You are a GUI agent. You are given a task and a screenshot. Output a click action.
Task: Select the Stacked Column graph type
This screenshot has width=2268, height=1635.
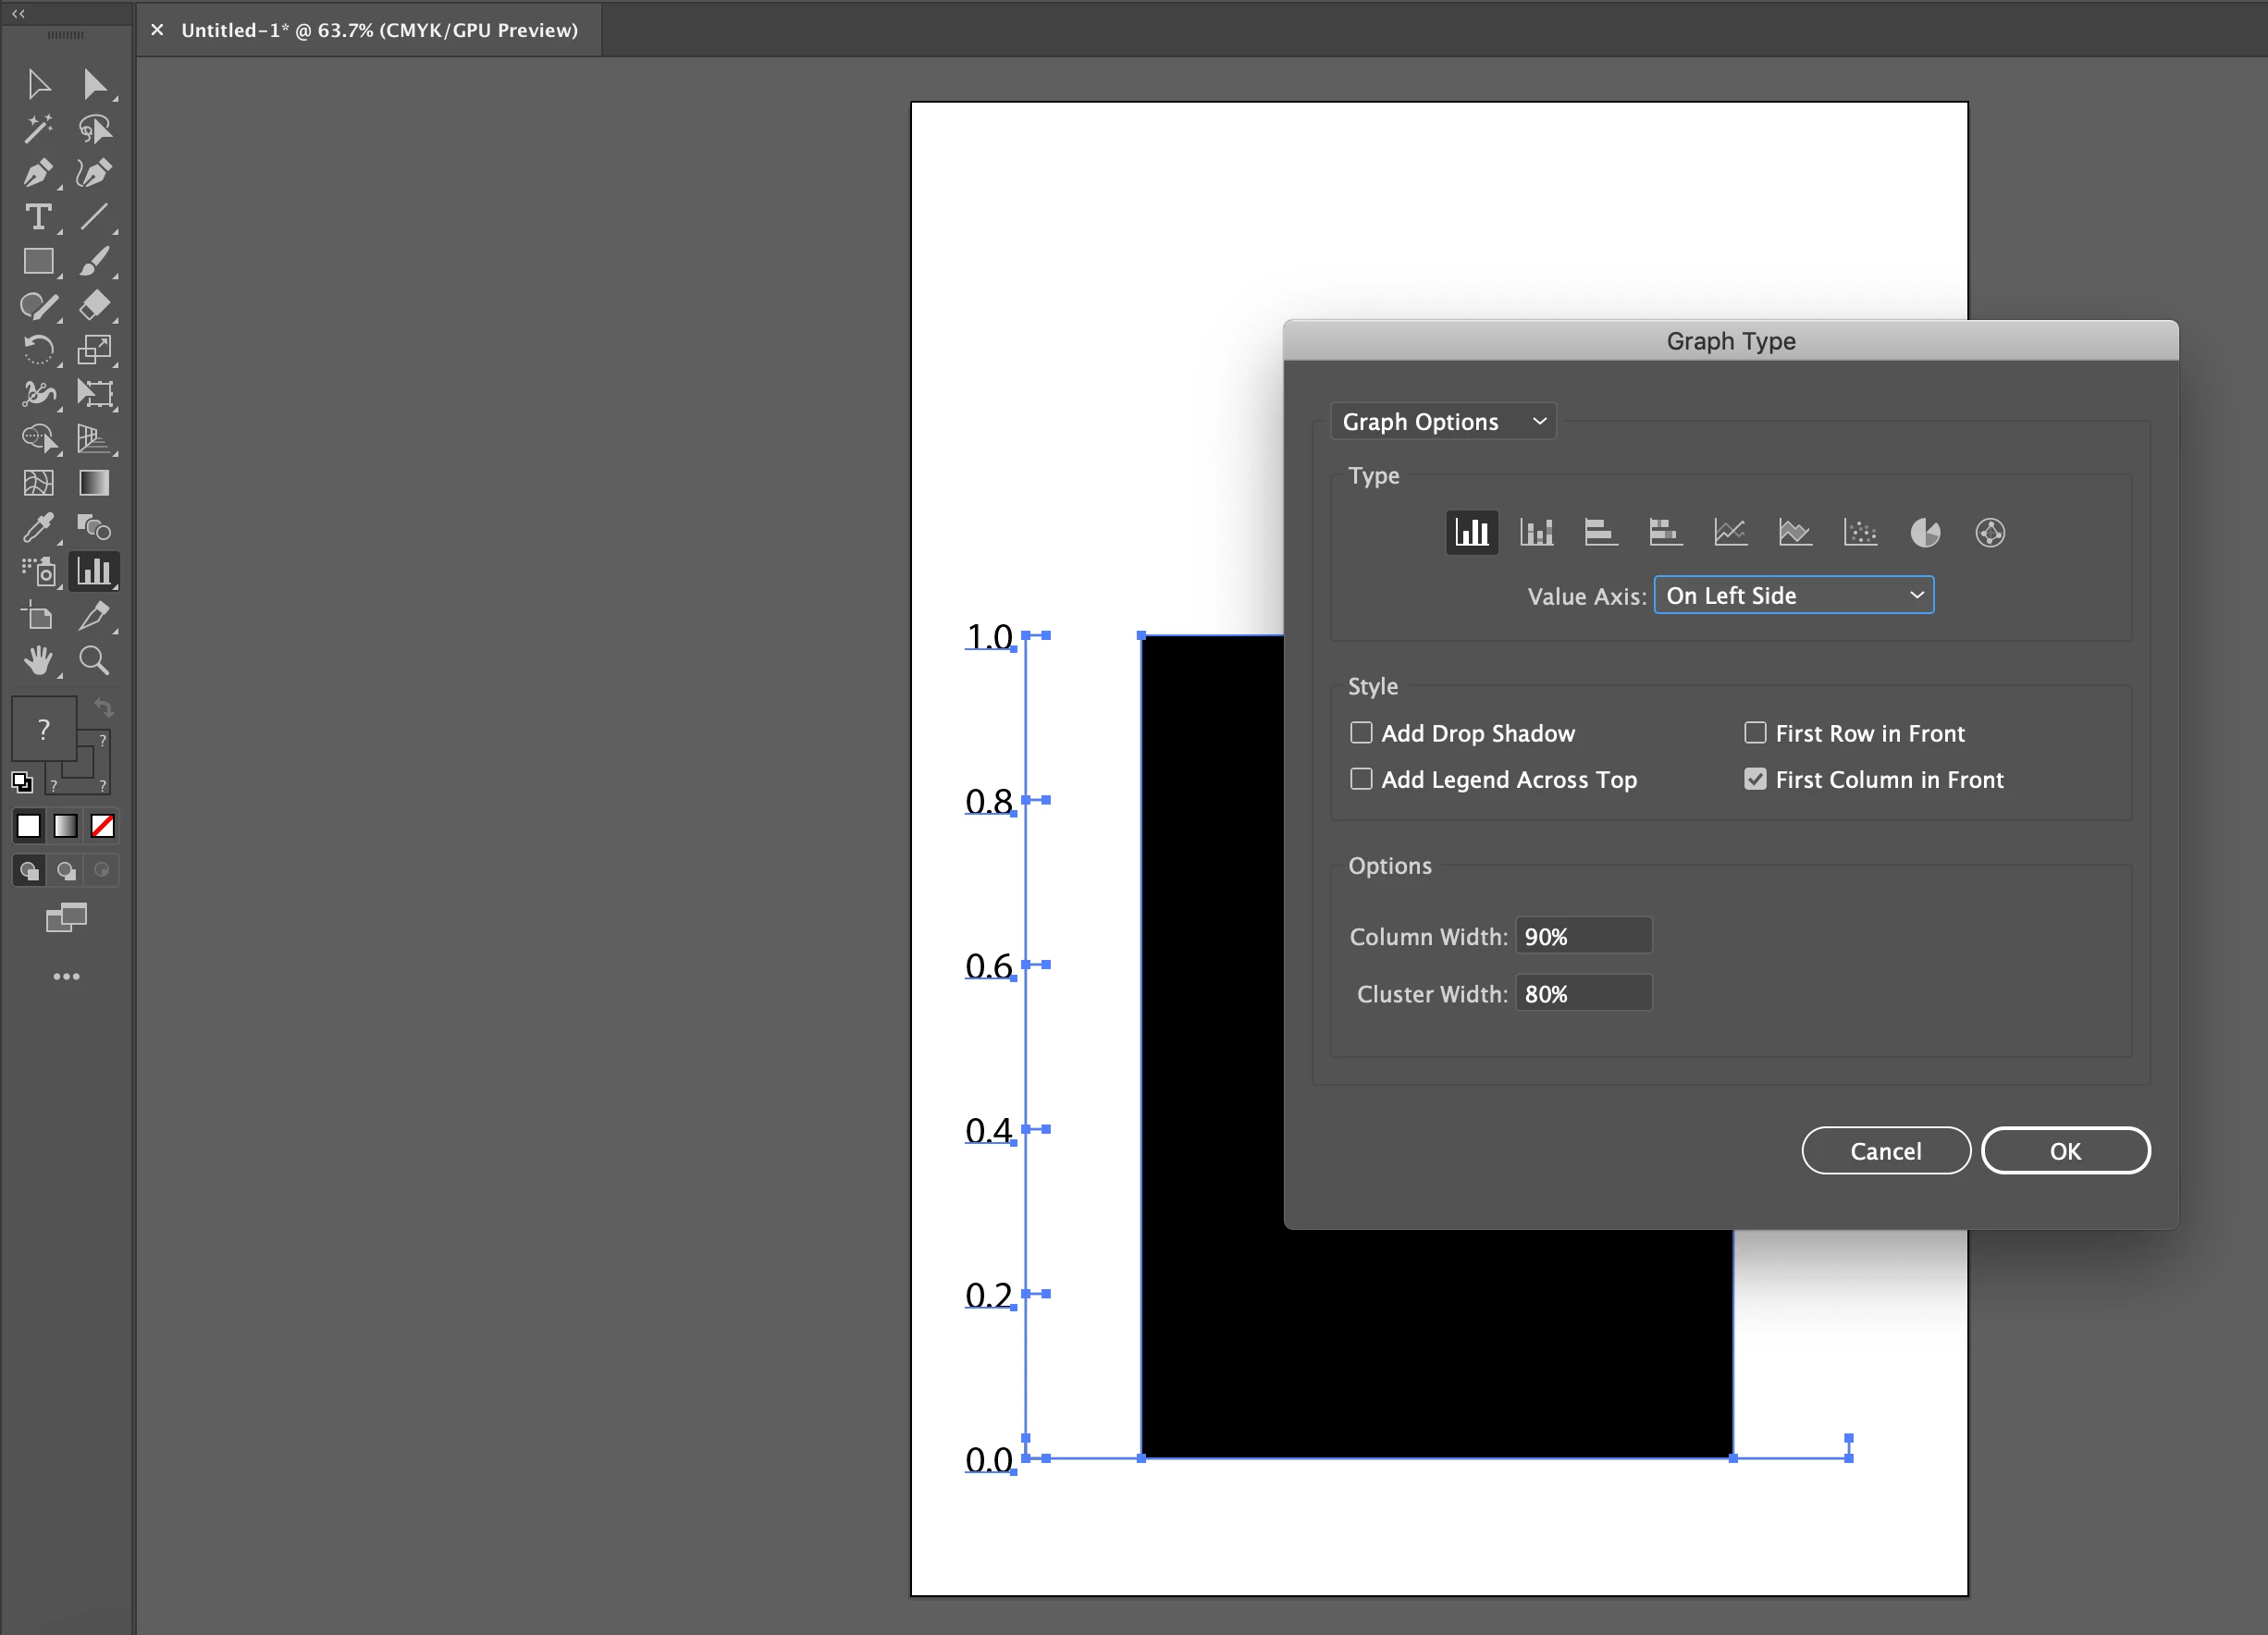click(x=1536, y=533)
